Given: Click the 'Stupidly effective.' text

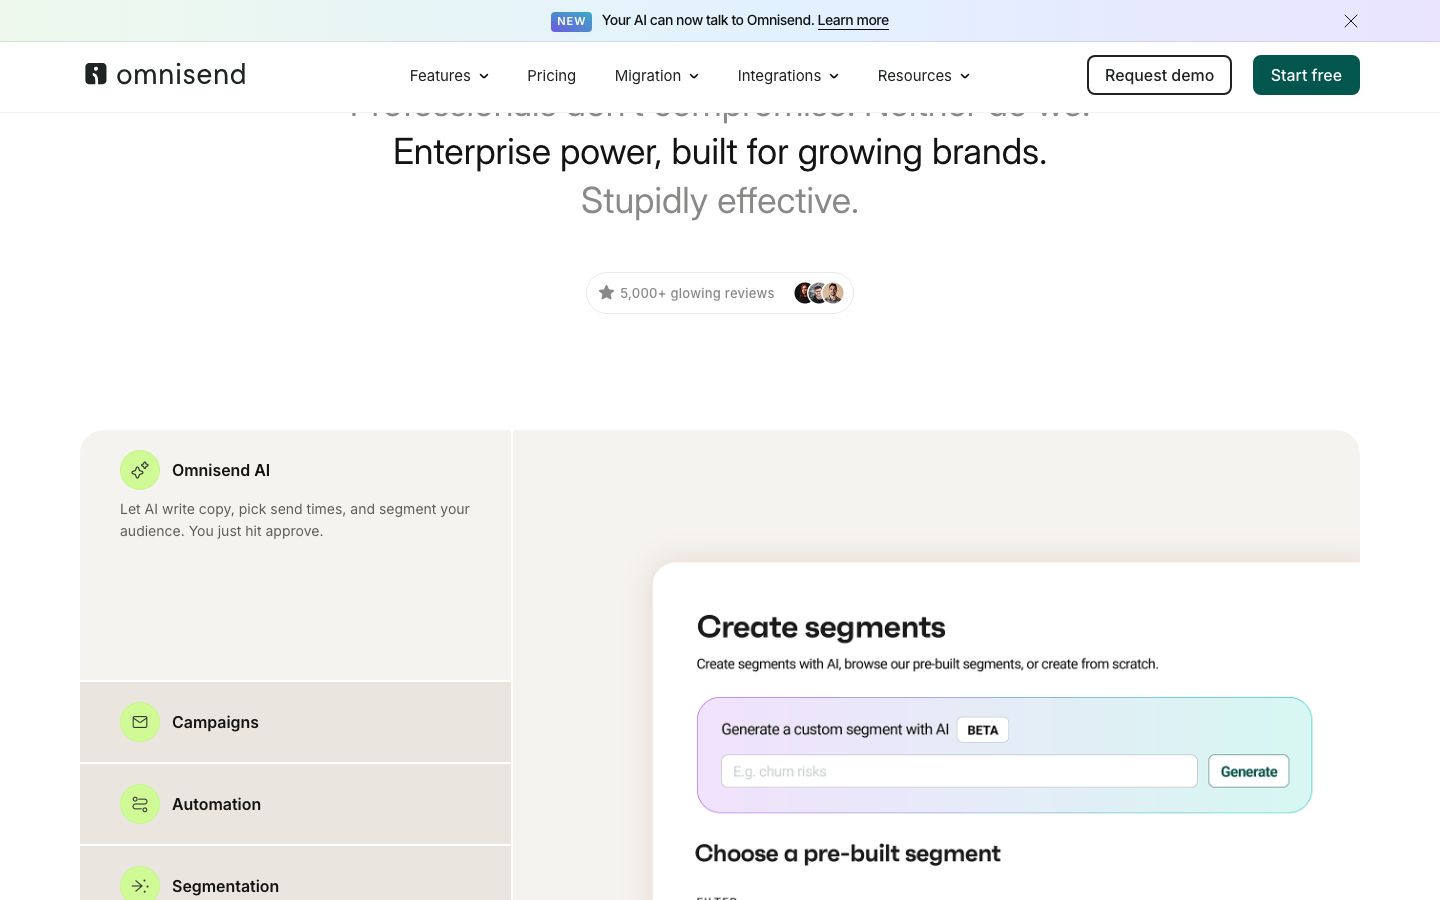Looking at the screenshot, I should coord(720,201).
